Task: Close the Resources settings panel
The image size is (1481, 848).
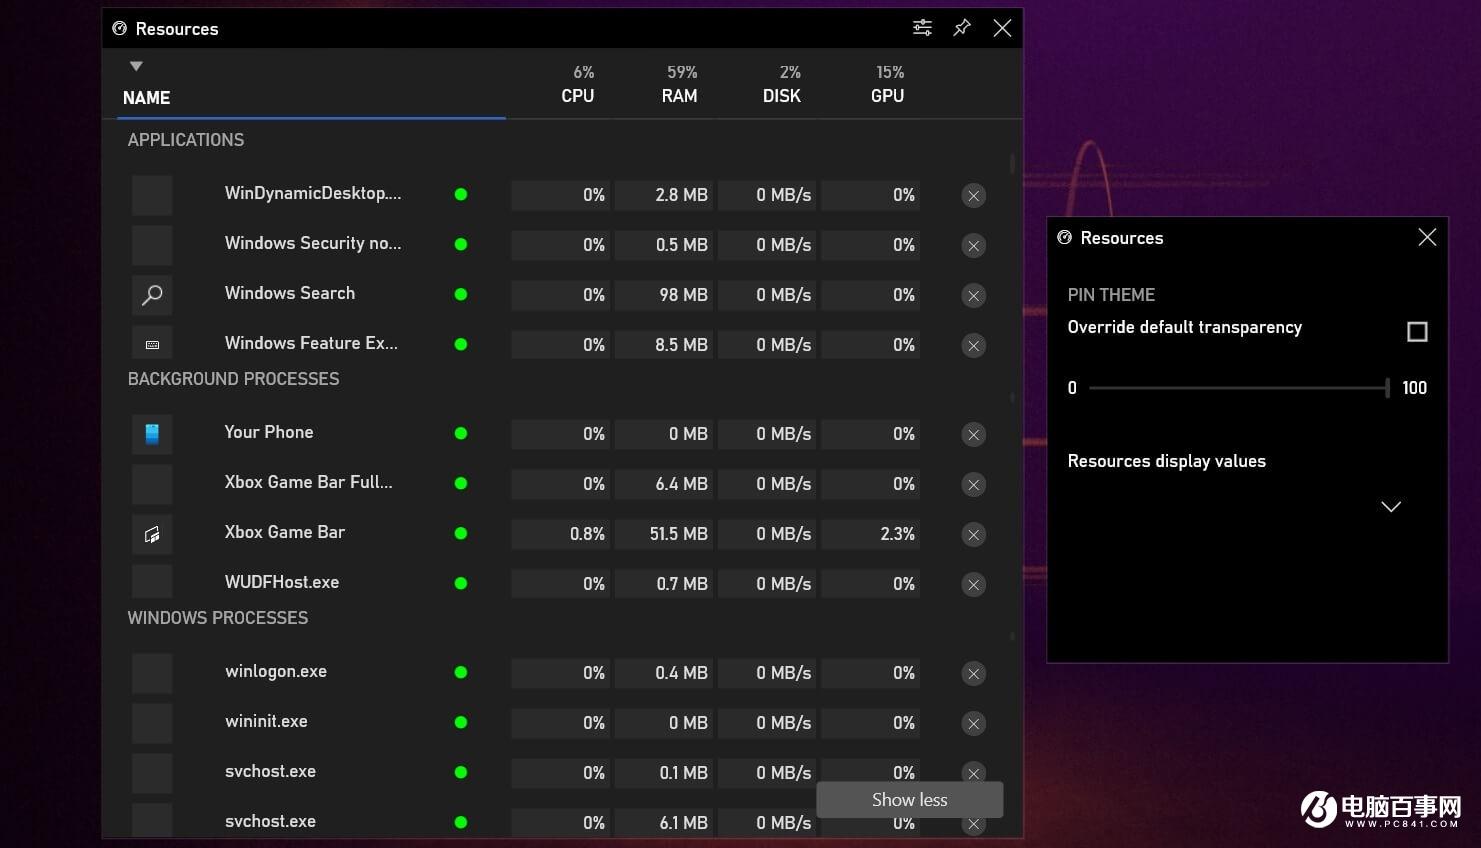Action: tap(1427, 237)
